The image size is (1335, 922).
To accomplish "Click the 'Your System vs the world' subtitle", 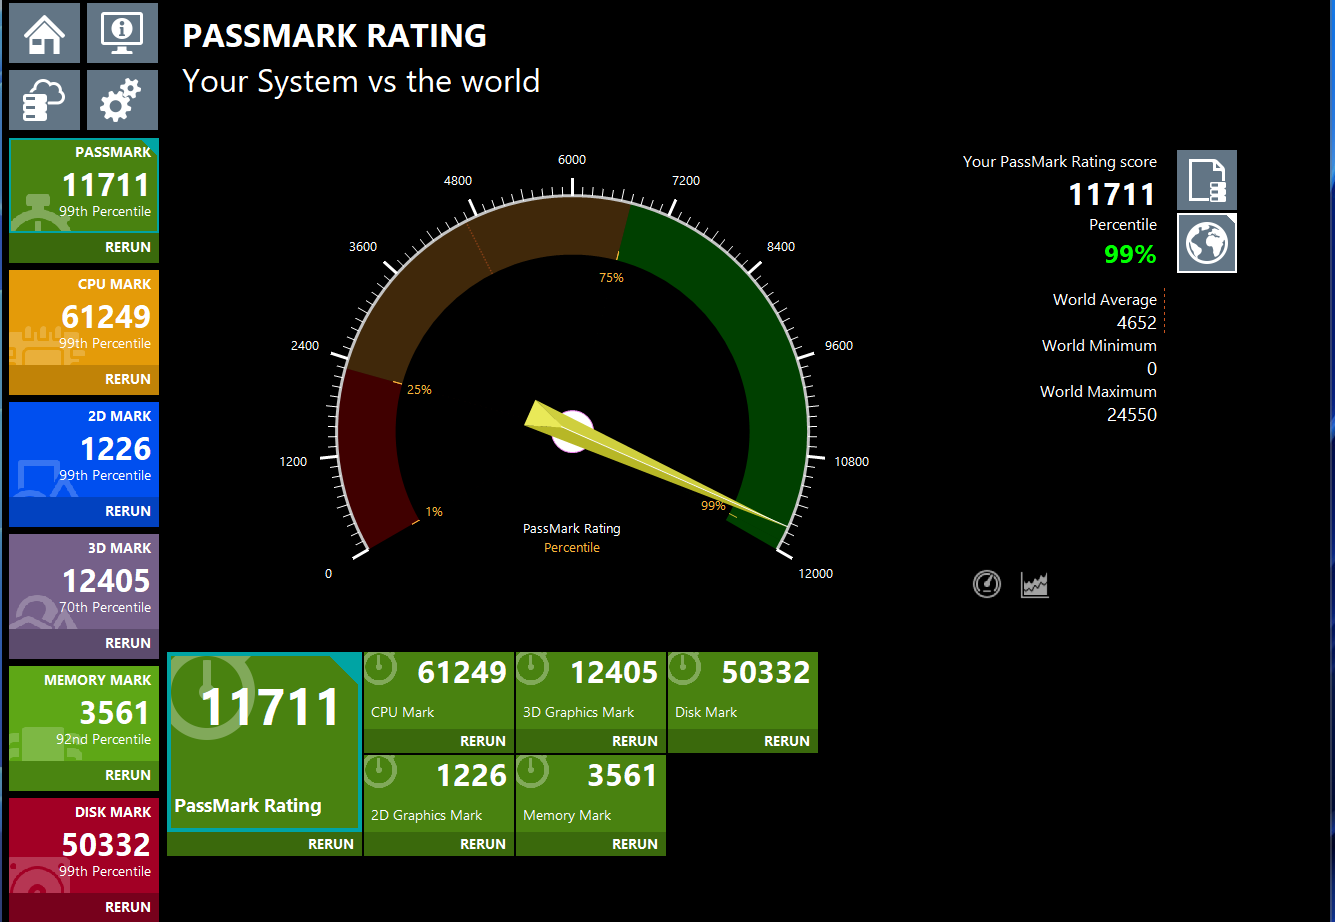I will pos(361,81).
